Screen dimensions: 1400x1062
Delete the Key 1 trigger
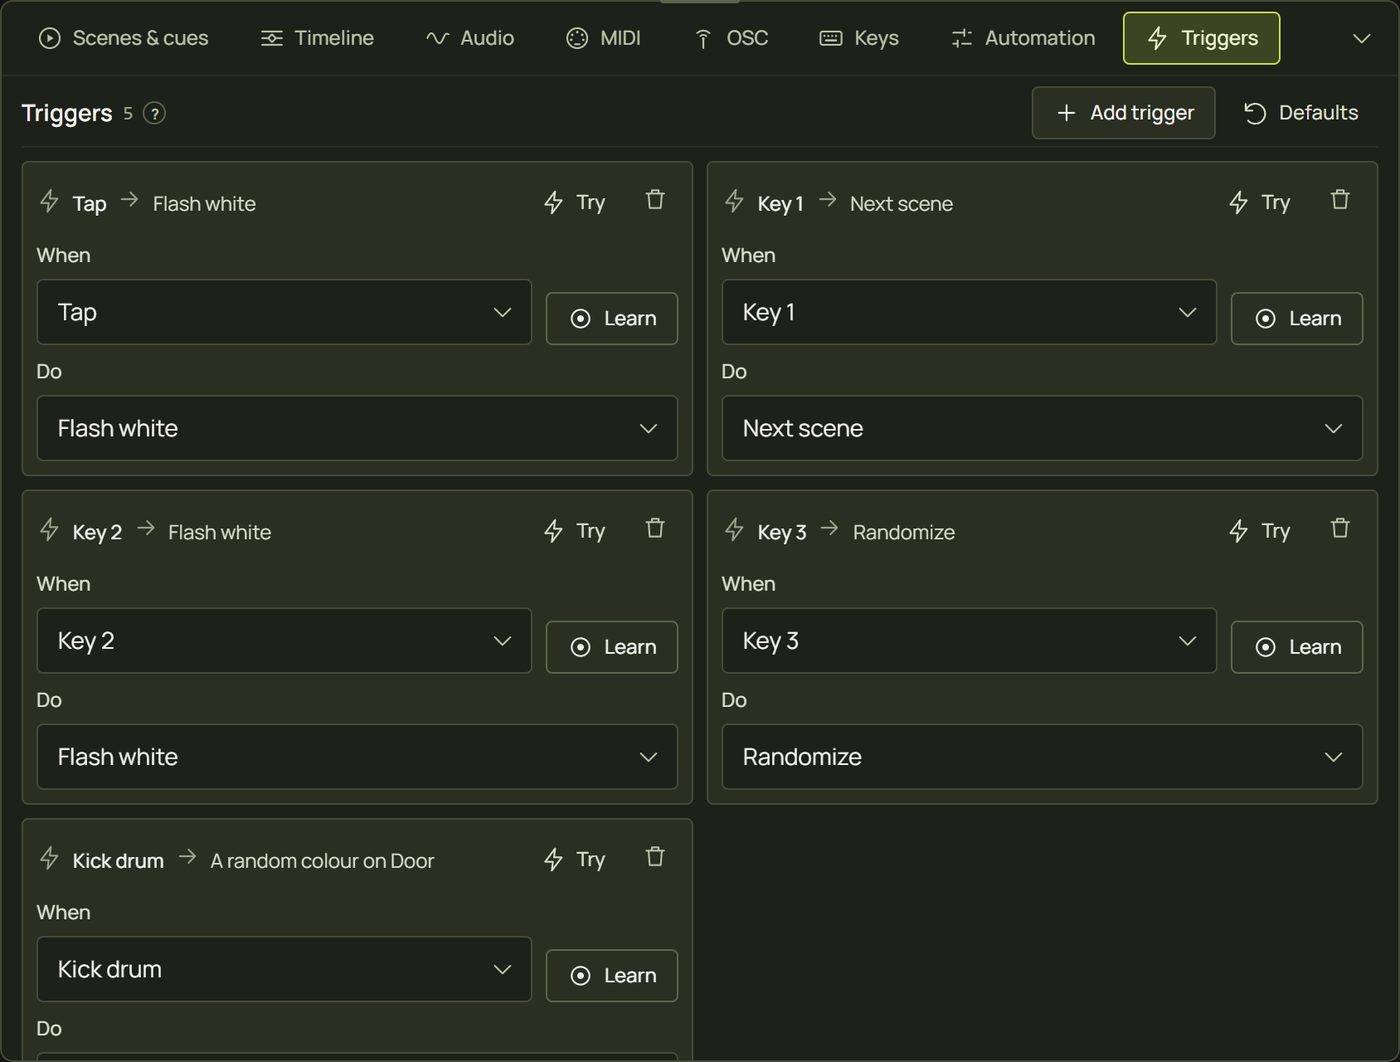tap(1340, 200)
